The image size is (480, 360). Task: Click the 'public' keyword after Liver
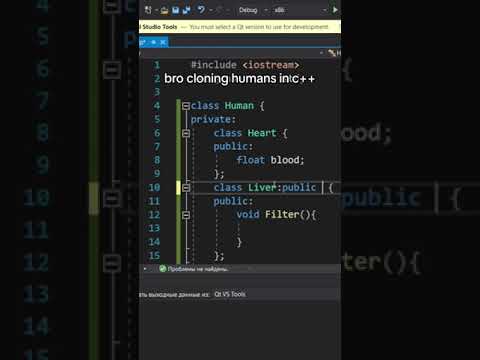(x=299, y=187)
